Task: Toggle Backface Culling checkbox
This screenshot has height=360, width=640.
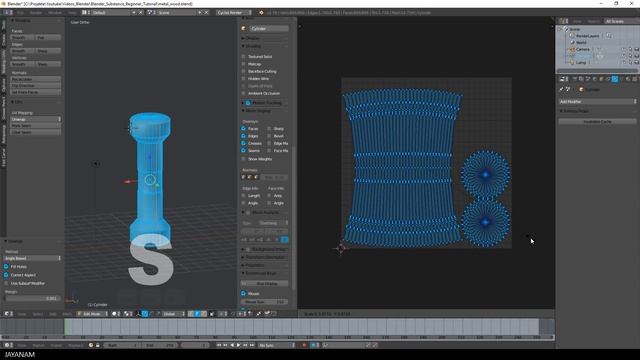Action: point(244,71)
